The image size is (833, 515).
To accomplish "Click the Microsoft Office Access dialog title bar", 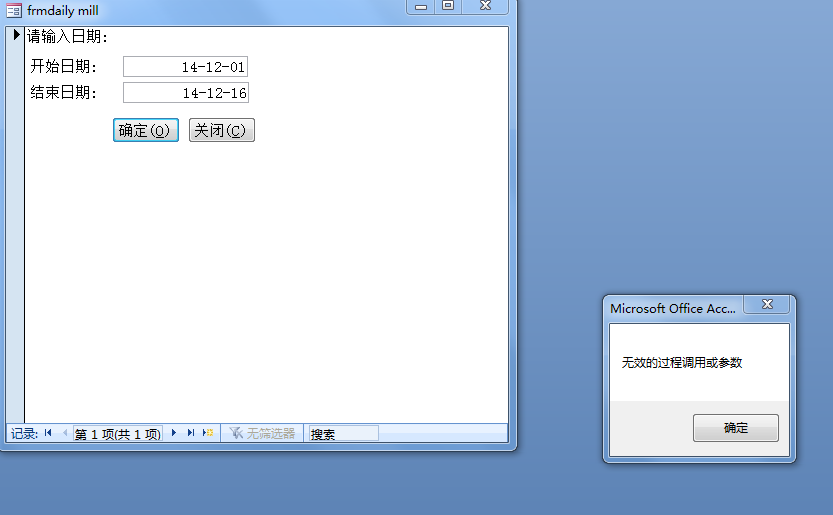I will tap(672, 309).
